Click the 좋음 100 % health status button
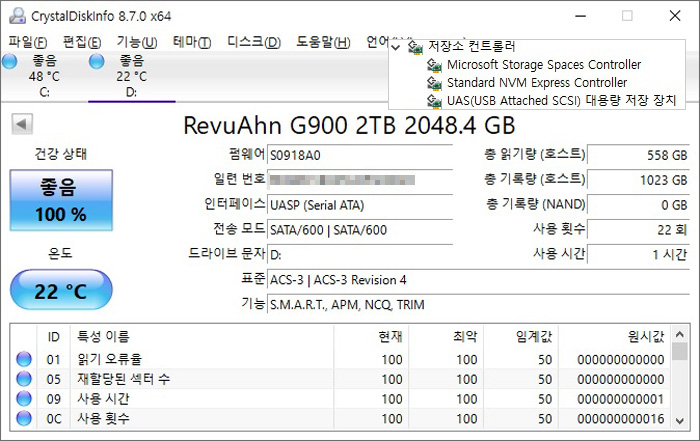Screen dimensions: 700x441 tap(61, 200)
